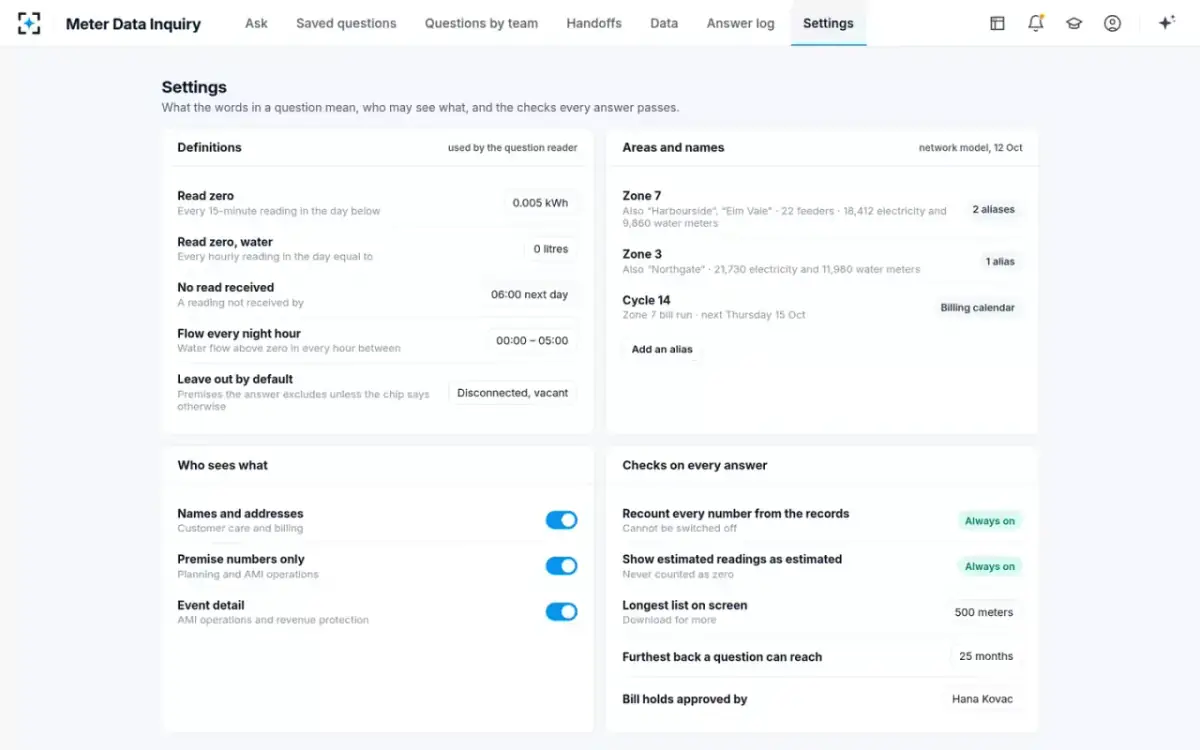Open the notifications bell
Image resolution: width=1200 pixels, height=750 pixels.
click(x=1036, y=23)
